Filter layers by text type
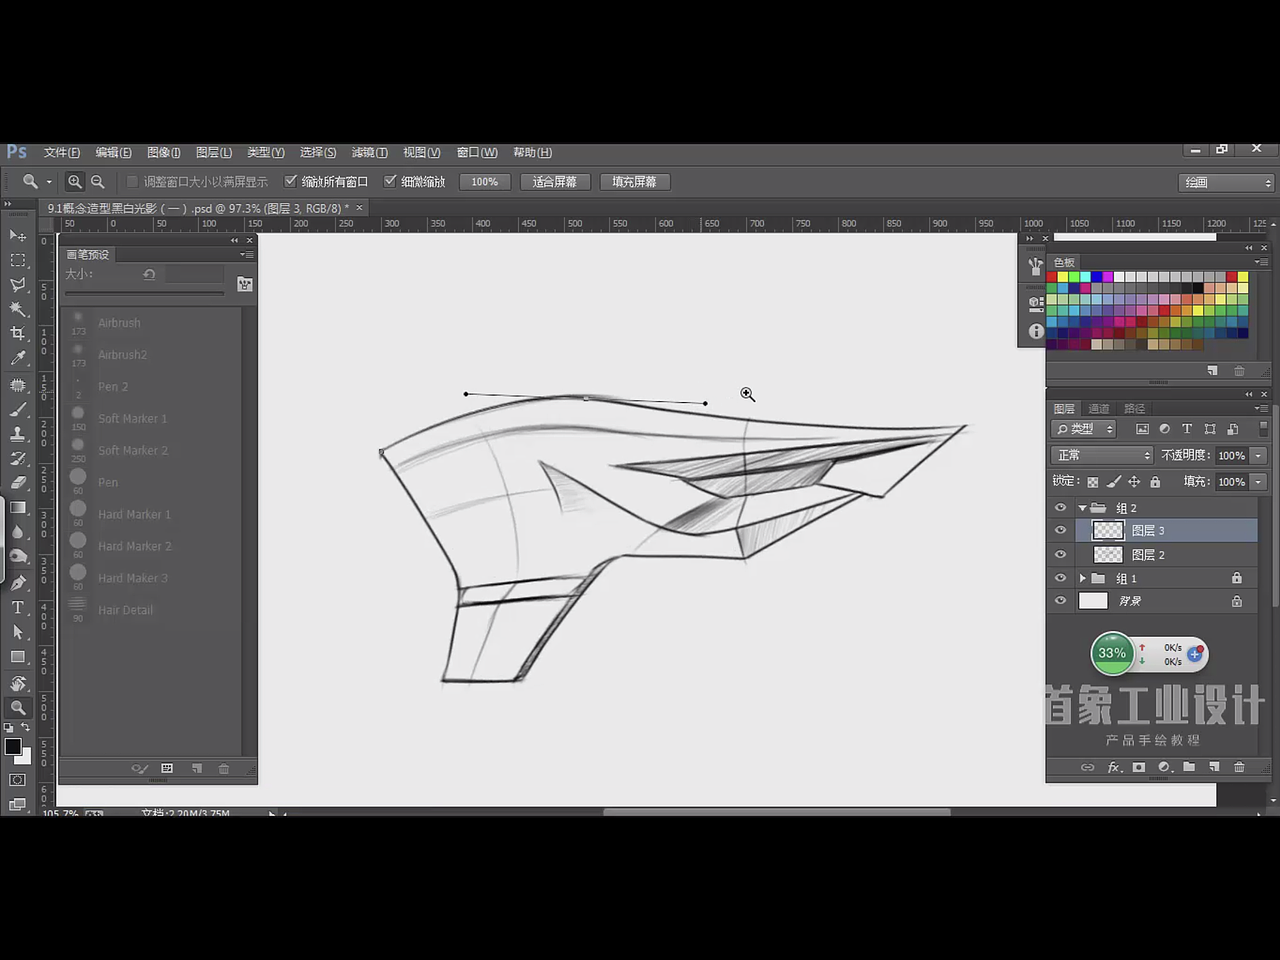The height and width of the screenshot is (960, 1280). coord(1187,429)
